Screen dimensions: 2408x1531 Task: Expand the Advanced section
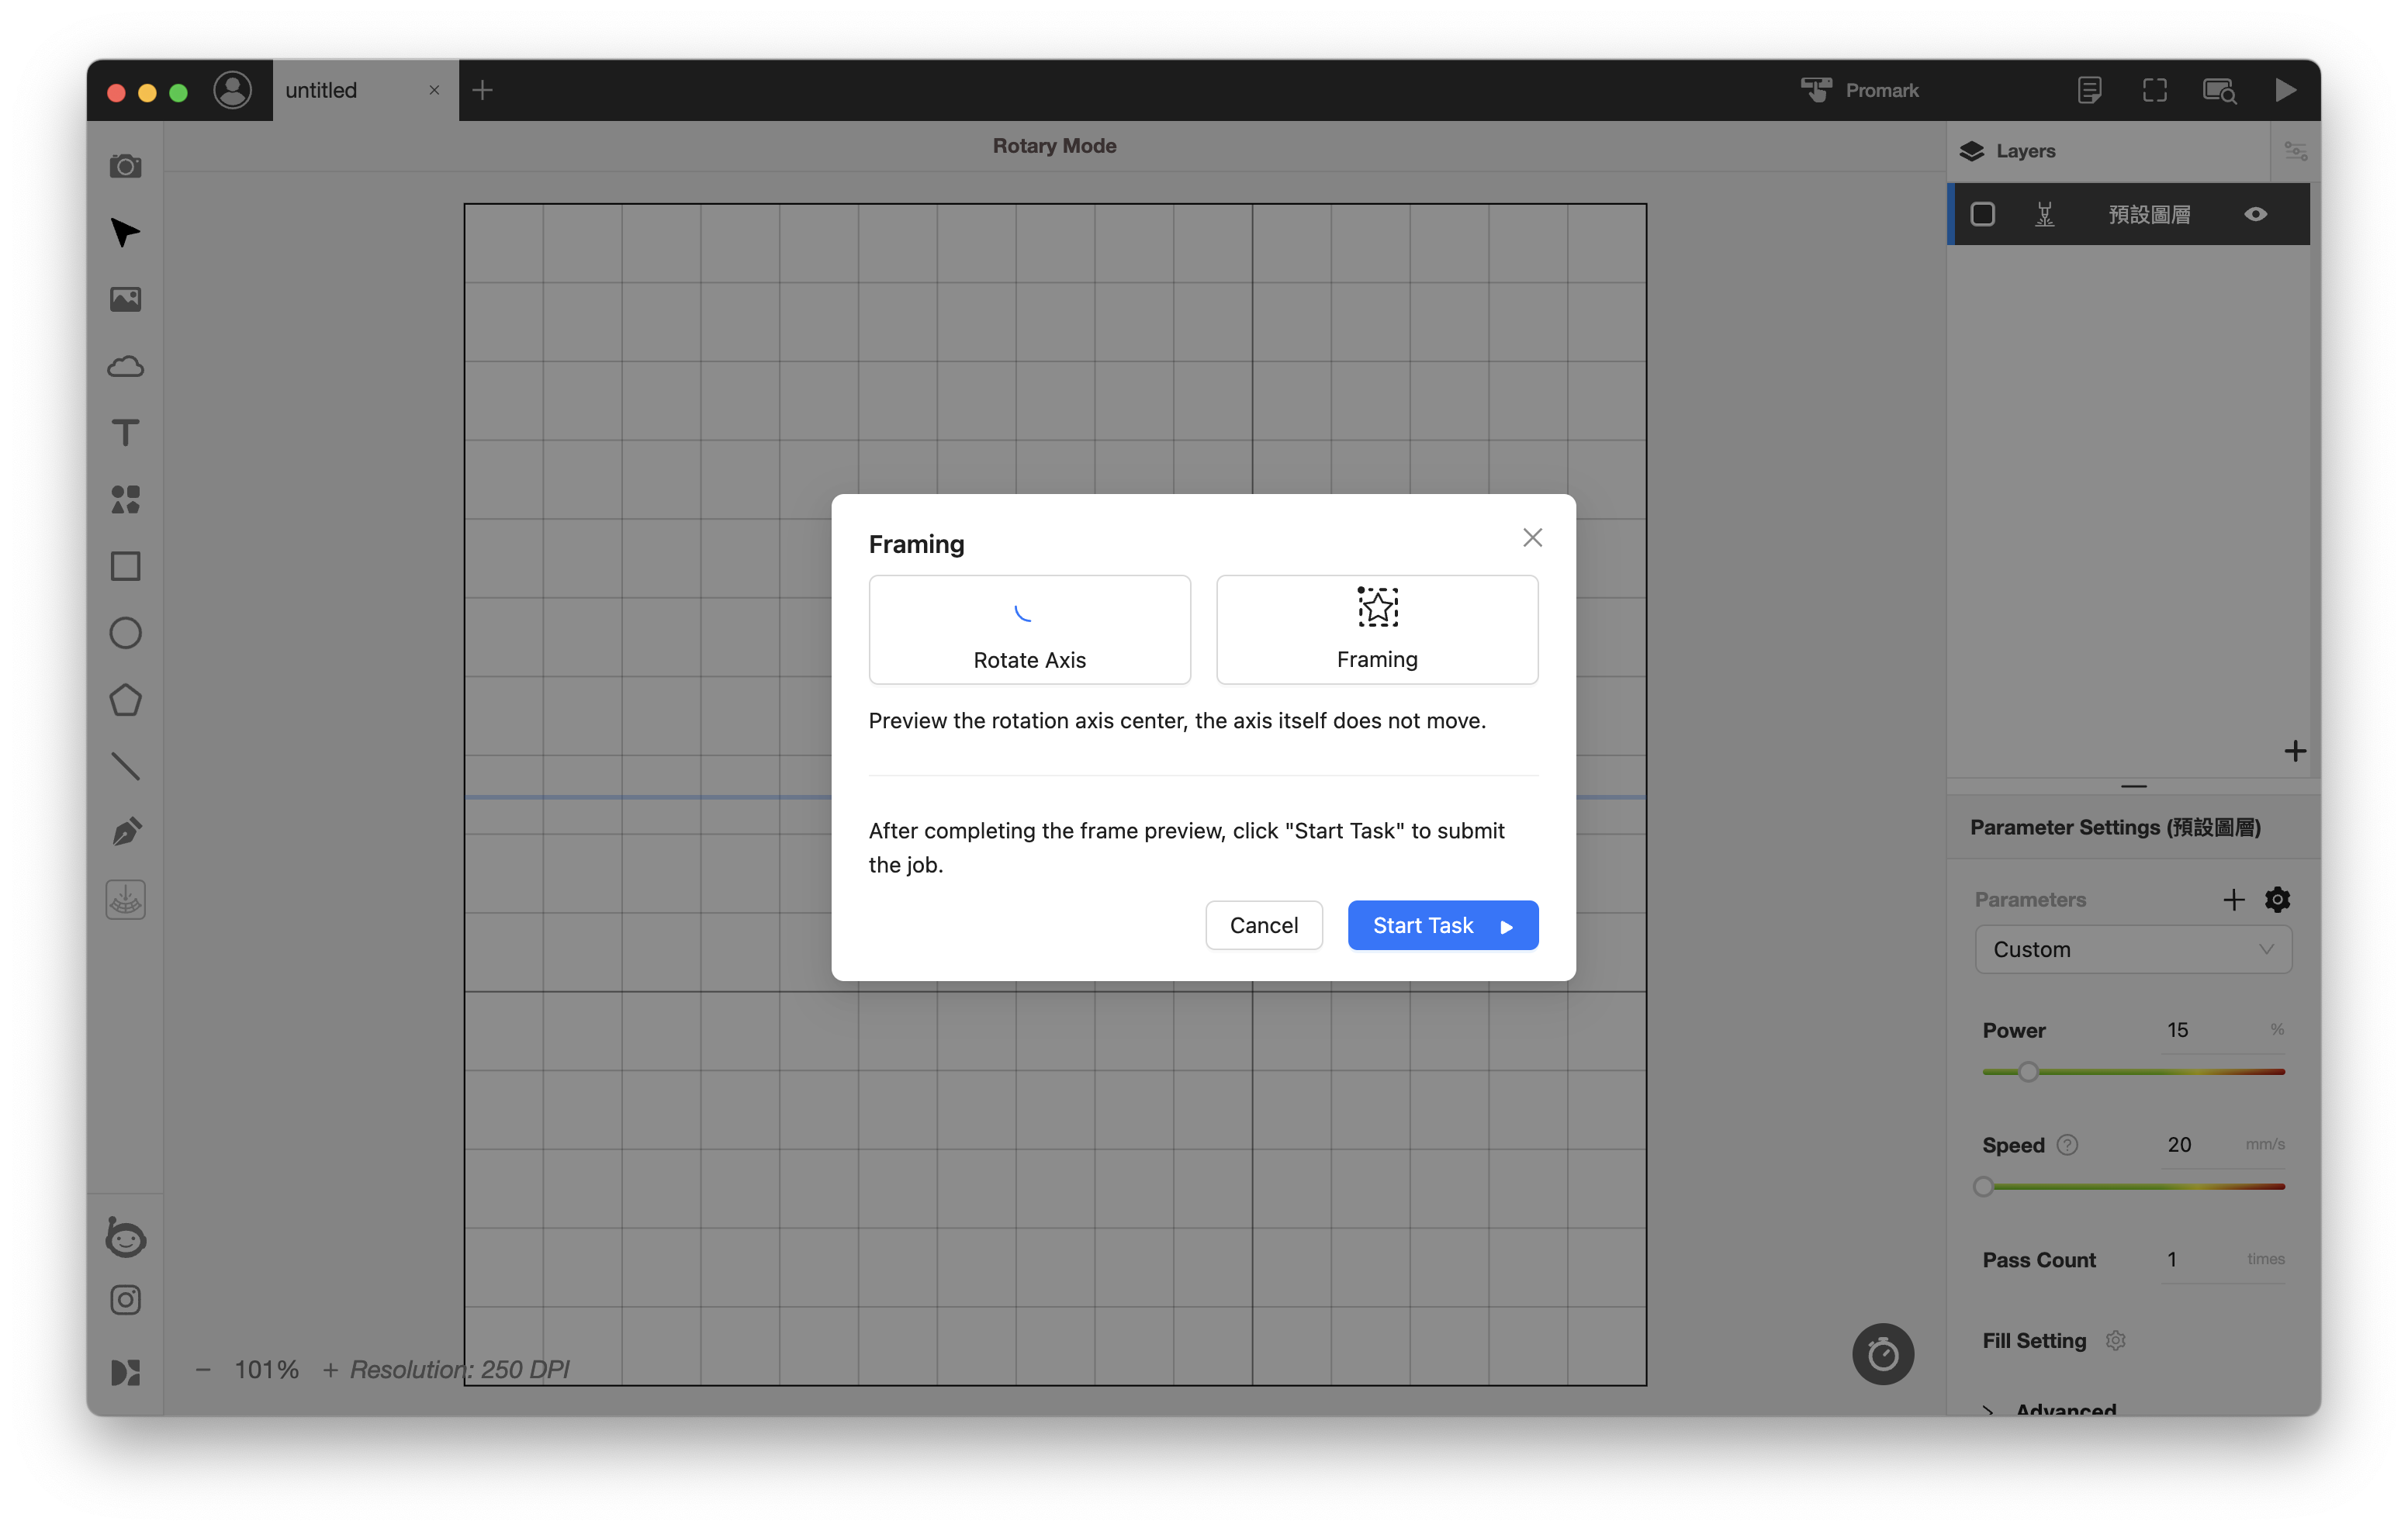pos(2050,1409)
